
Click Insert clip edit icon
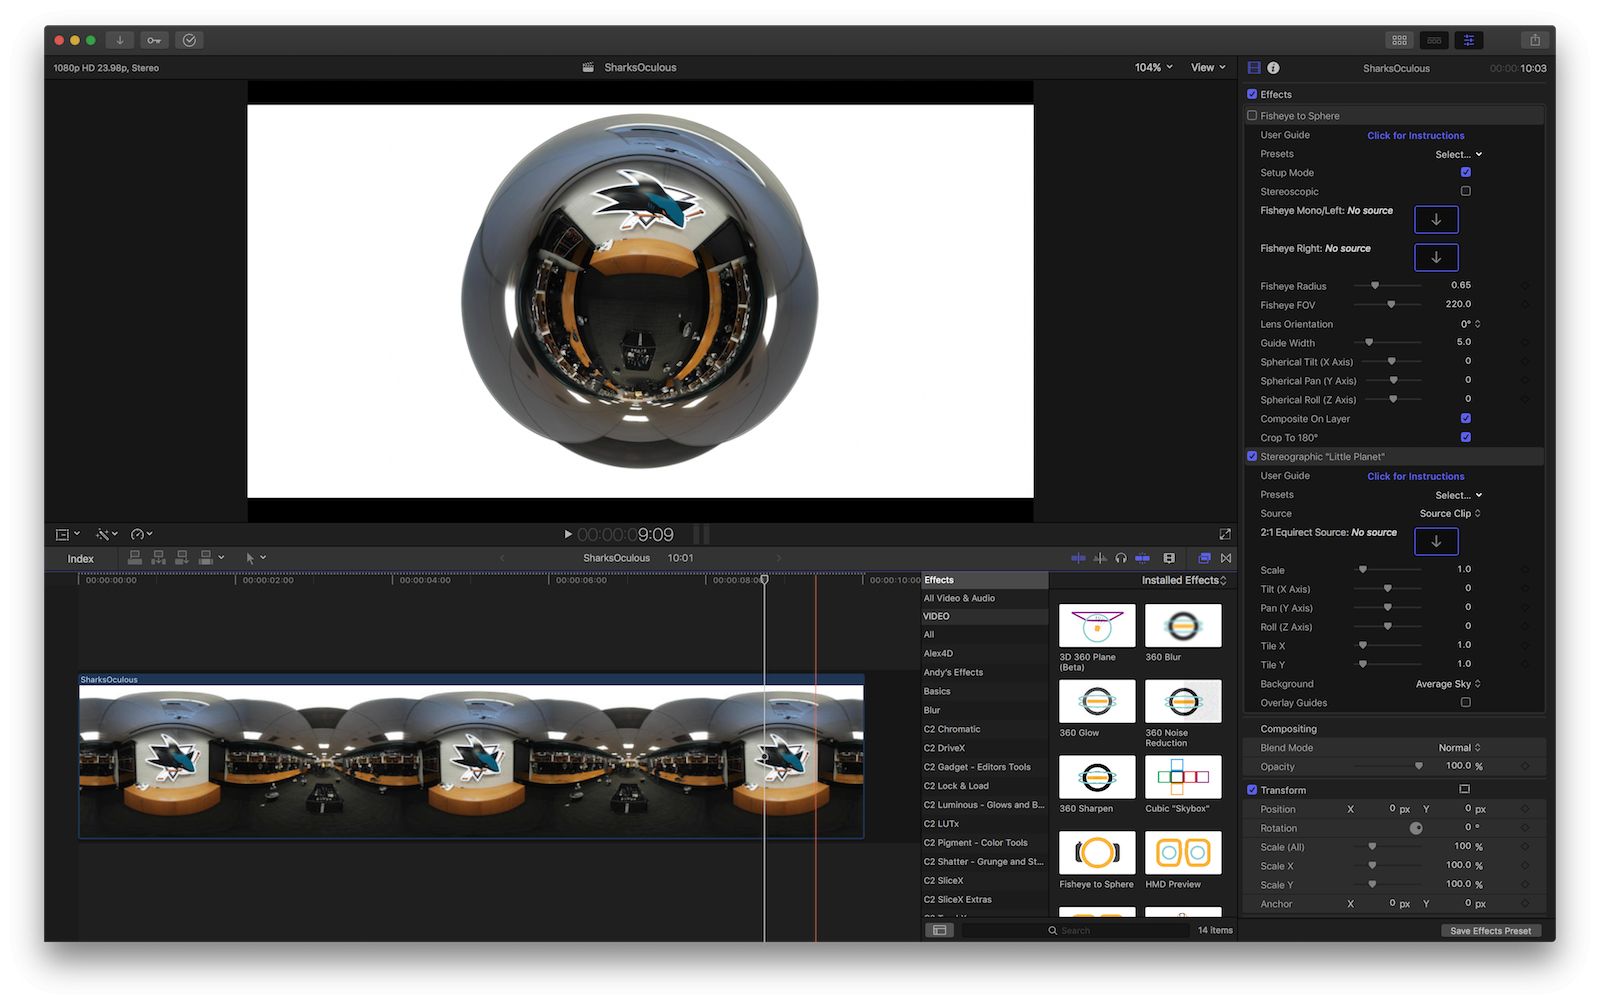(158, 558)
